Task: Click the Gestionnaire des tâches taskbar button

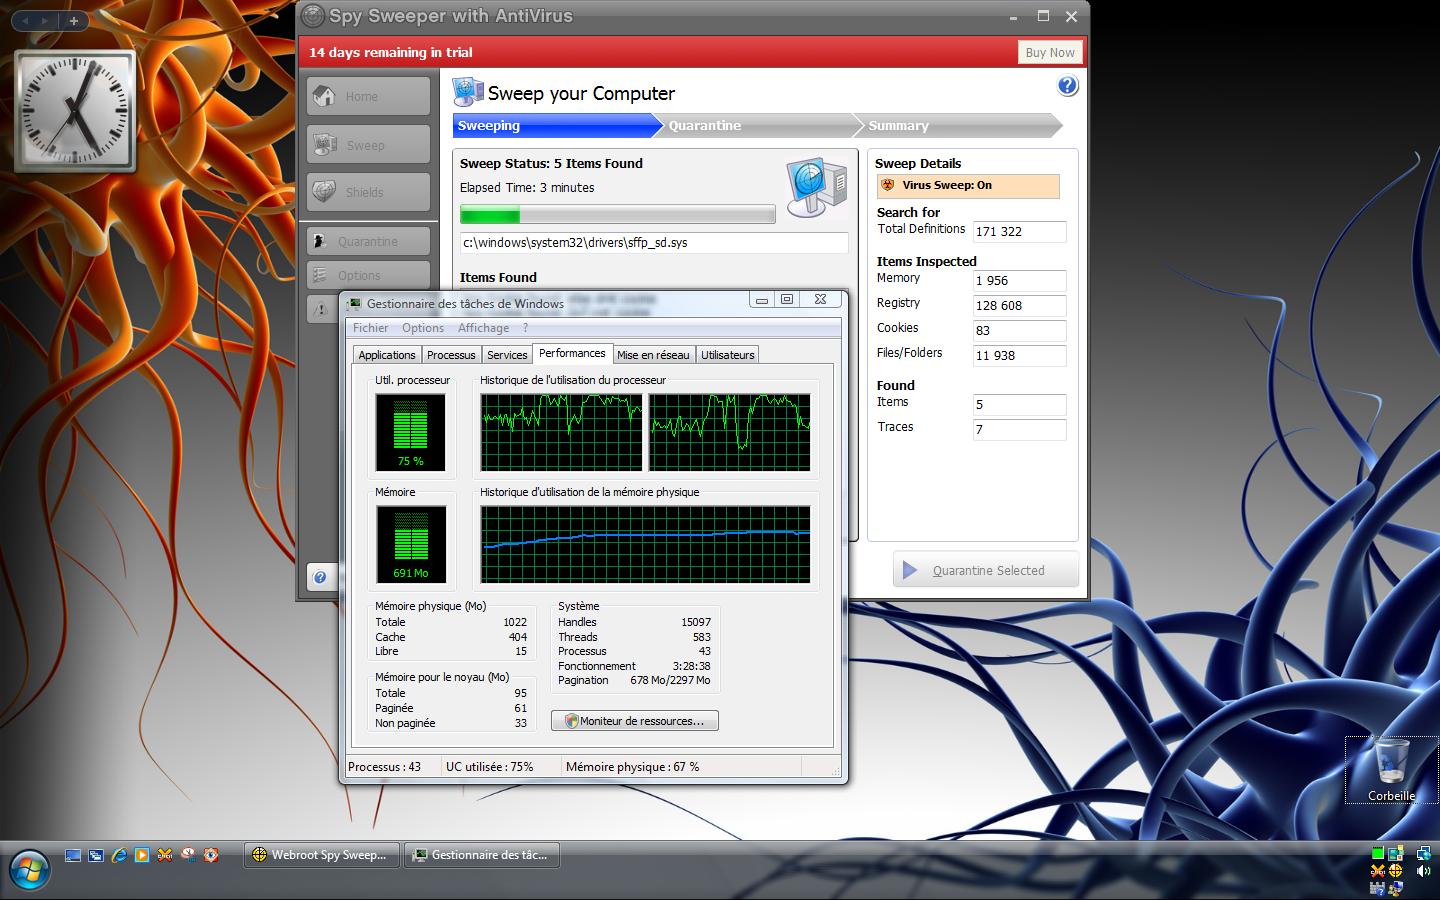Action: pos(481,855)
